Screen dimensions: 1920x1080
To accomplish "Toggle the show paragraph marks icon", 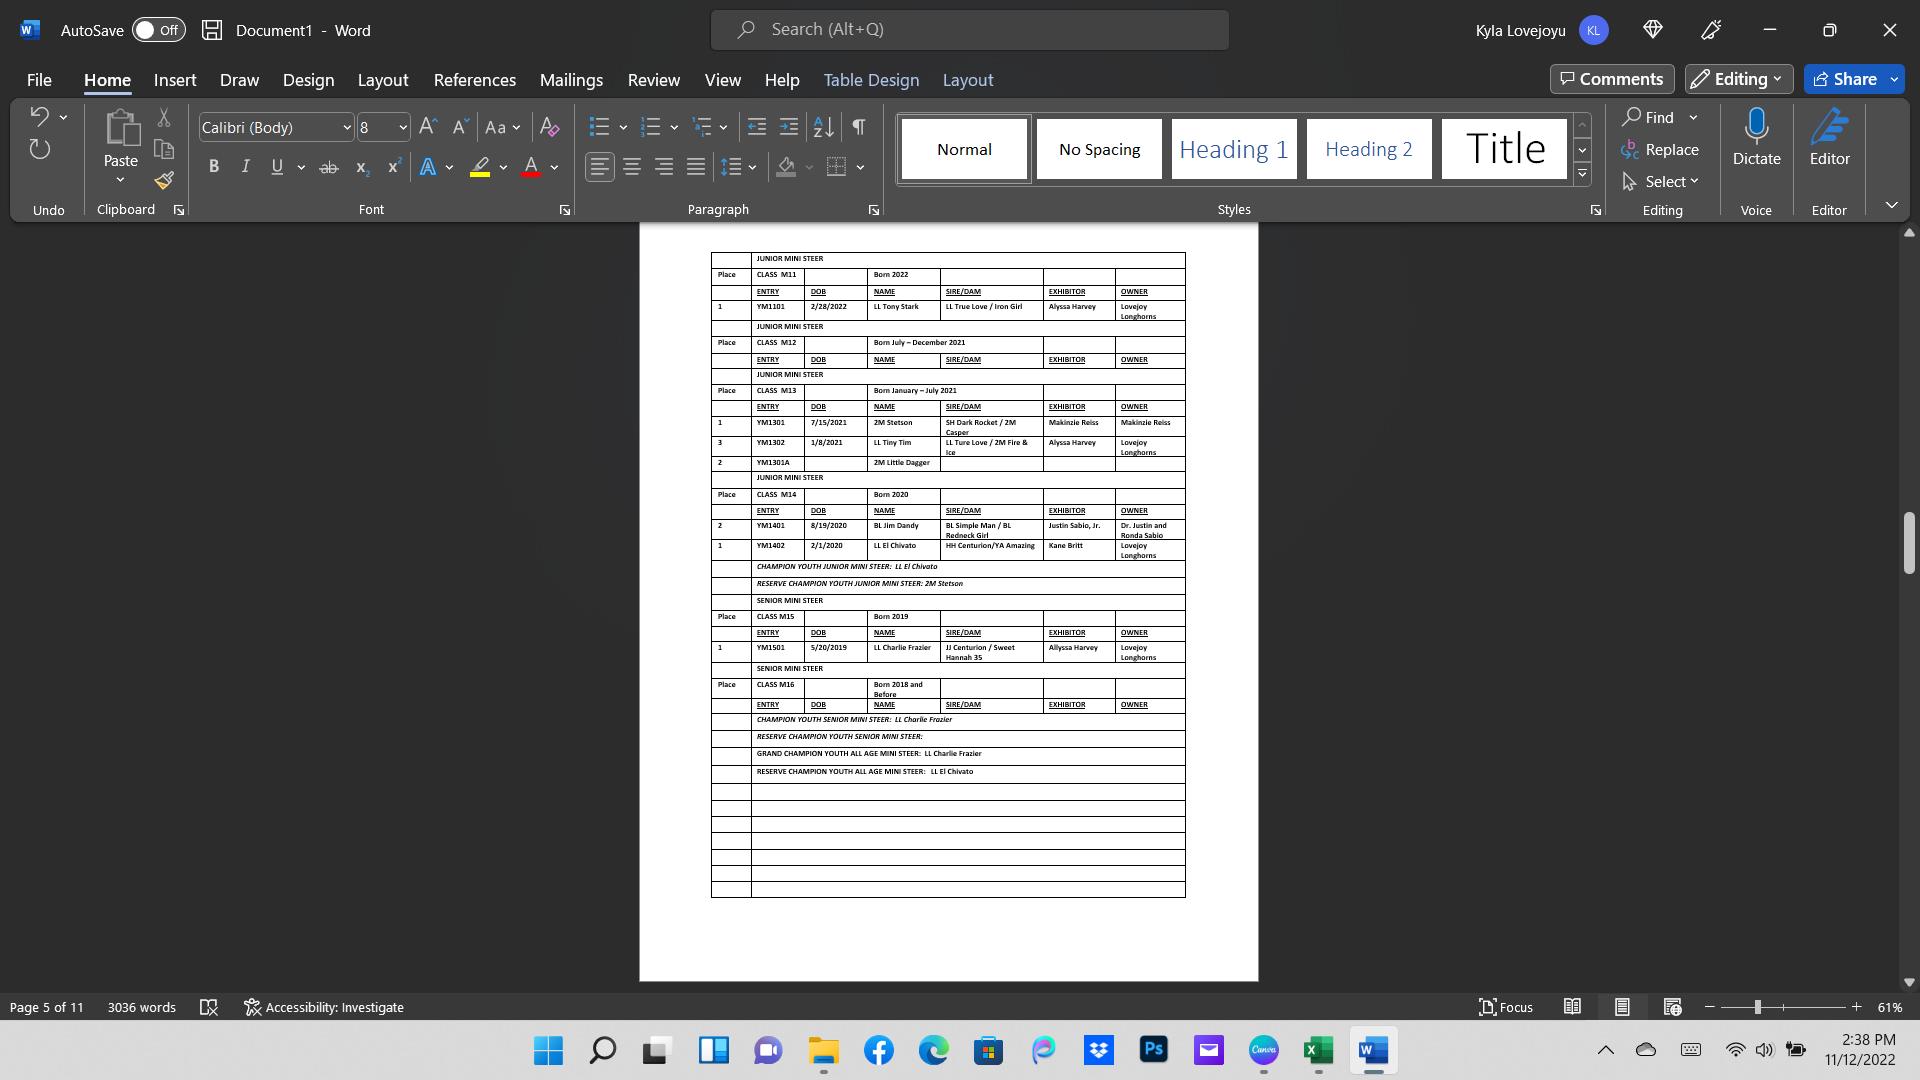I will tap(858, 127).
